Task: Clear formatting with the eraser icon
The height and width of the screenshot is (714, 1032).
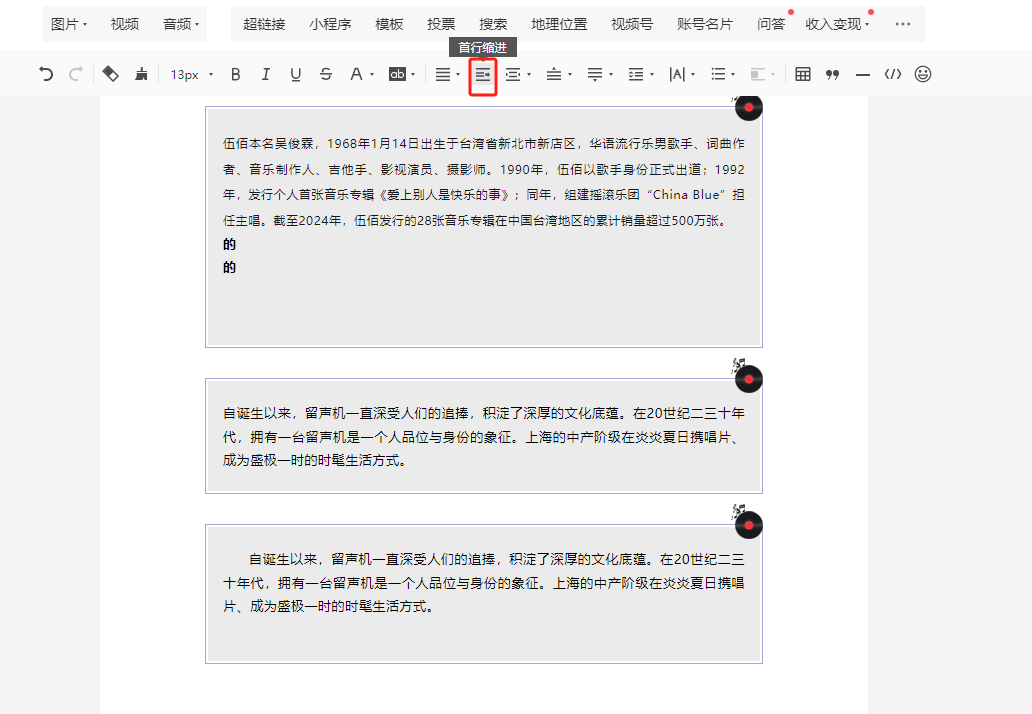Action: point(111,74)
